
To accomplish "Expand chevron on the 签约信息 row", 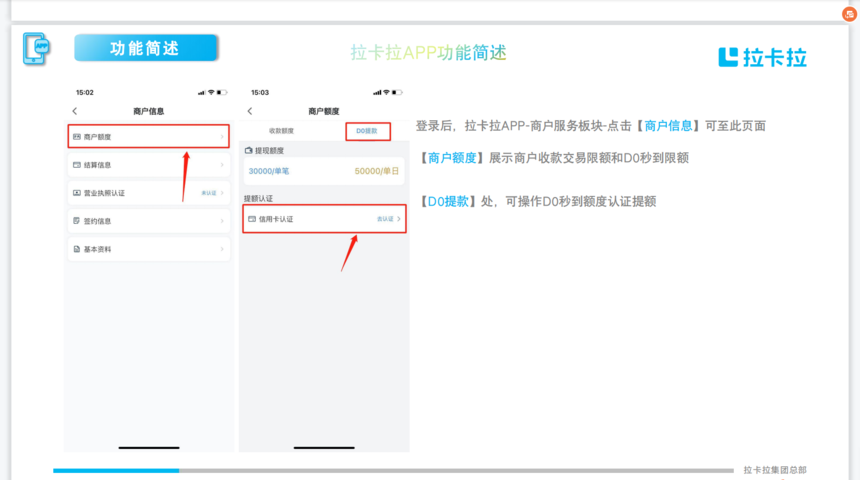I will tap(222, 221).
